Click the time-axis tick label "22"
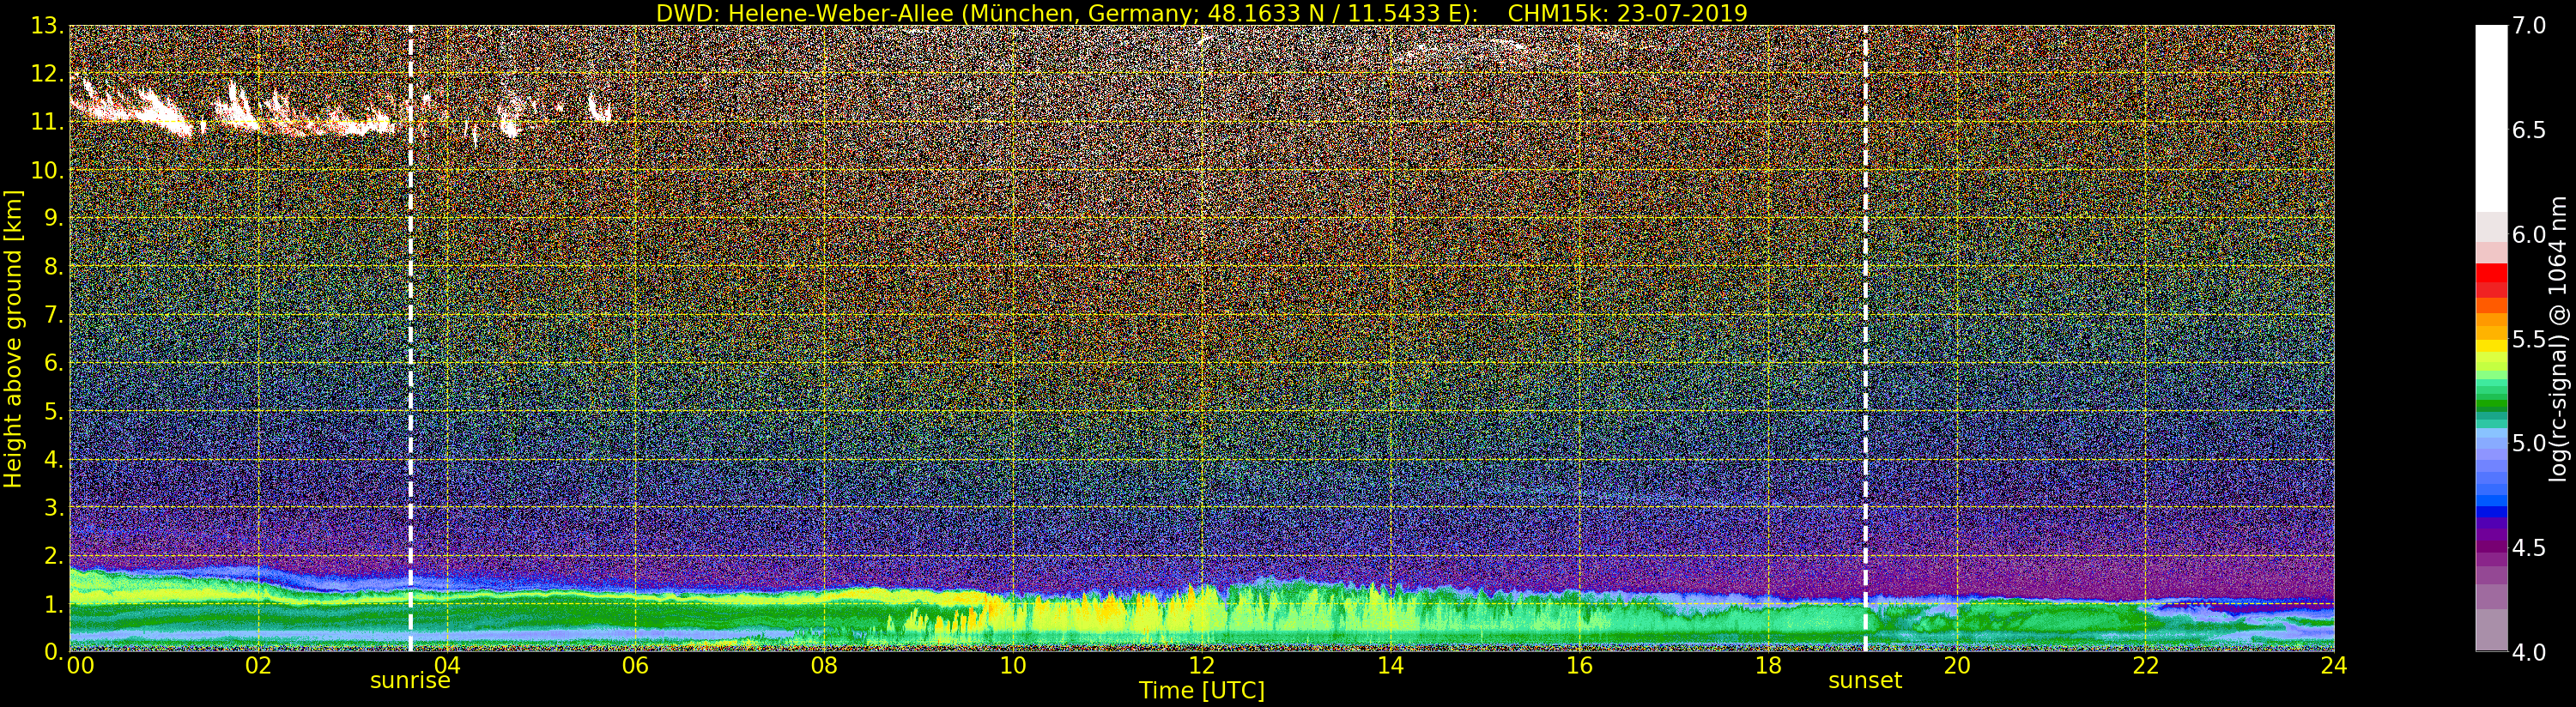Screen dimensions: 2576x707 pos(2146,665)
